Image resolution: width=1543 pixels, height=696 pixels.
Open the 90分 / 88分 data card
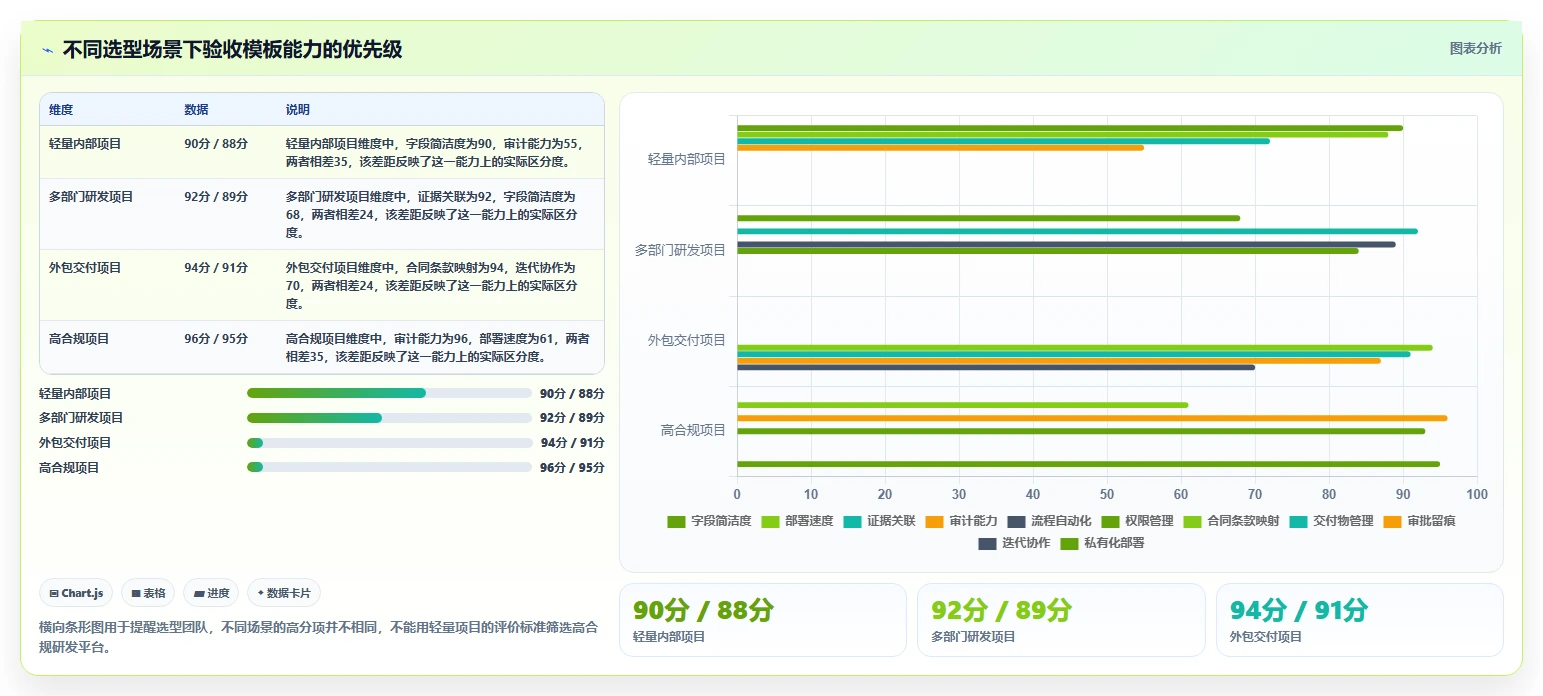(x=762, y=620)
